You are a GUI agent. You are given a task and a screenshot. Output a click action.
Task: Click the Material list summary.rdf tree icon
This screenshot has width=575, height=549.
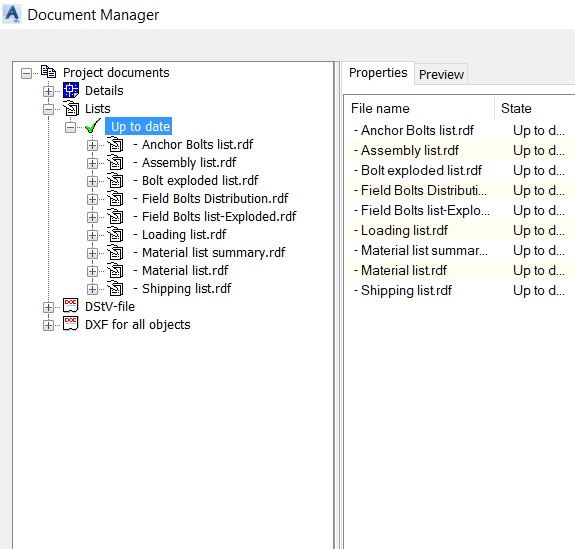coord(115,252)
